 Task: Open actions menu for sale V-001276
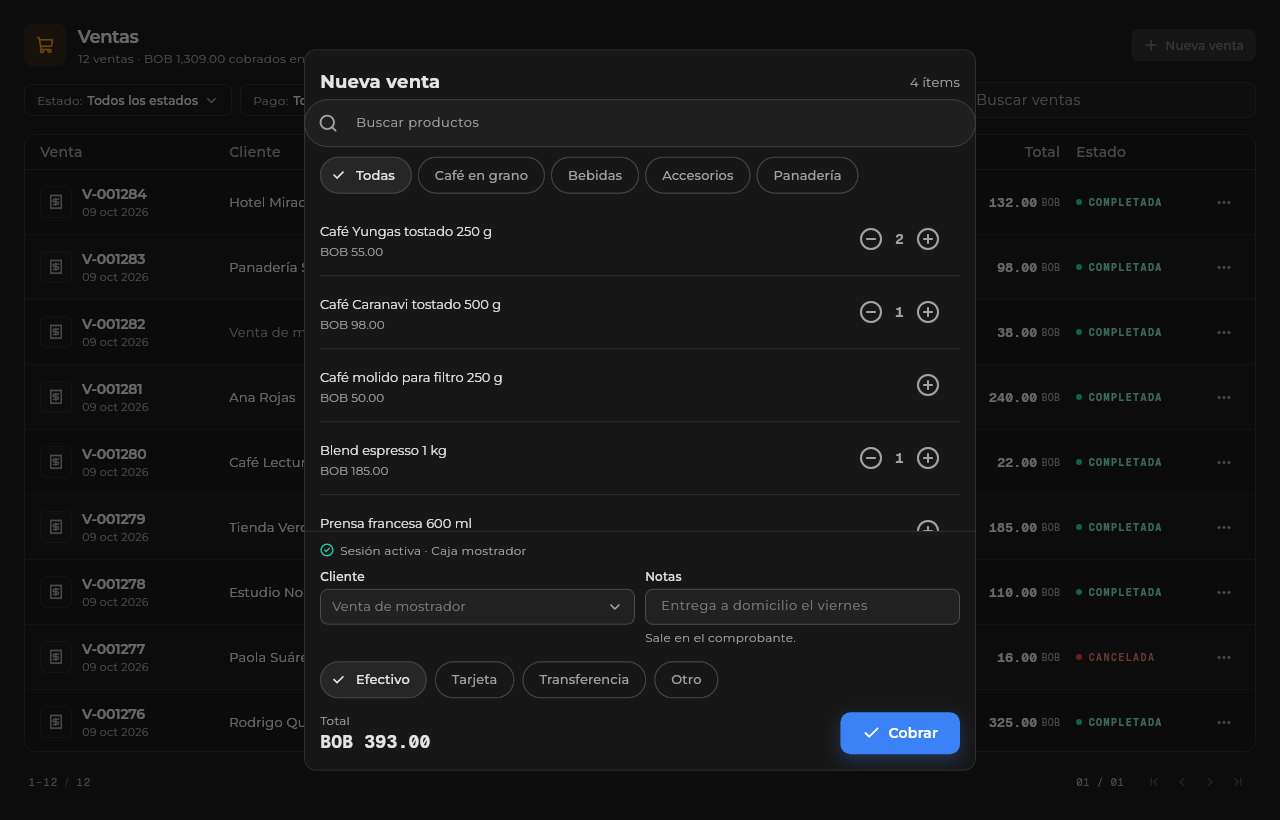(1224, 722)
